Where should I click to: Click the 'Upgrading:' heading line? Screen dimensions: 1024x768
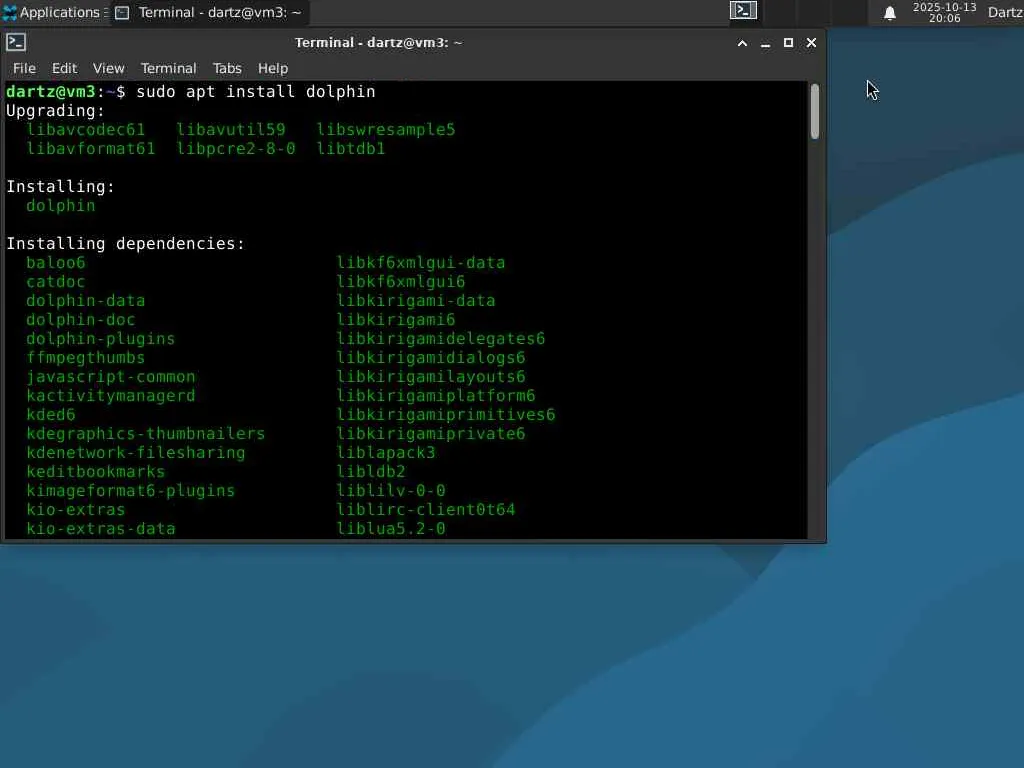click(56, 110)
